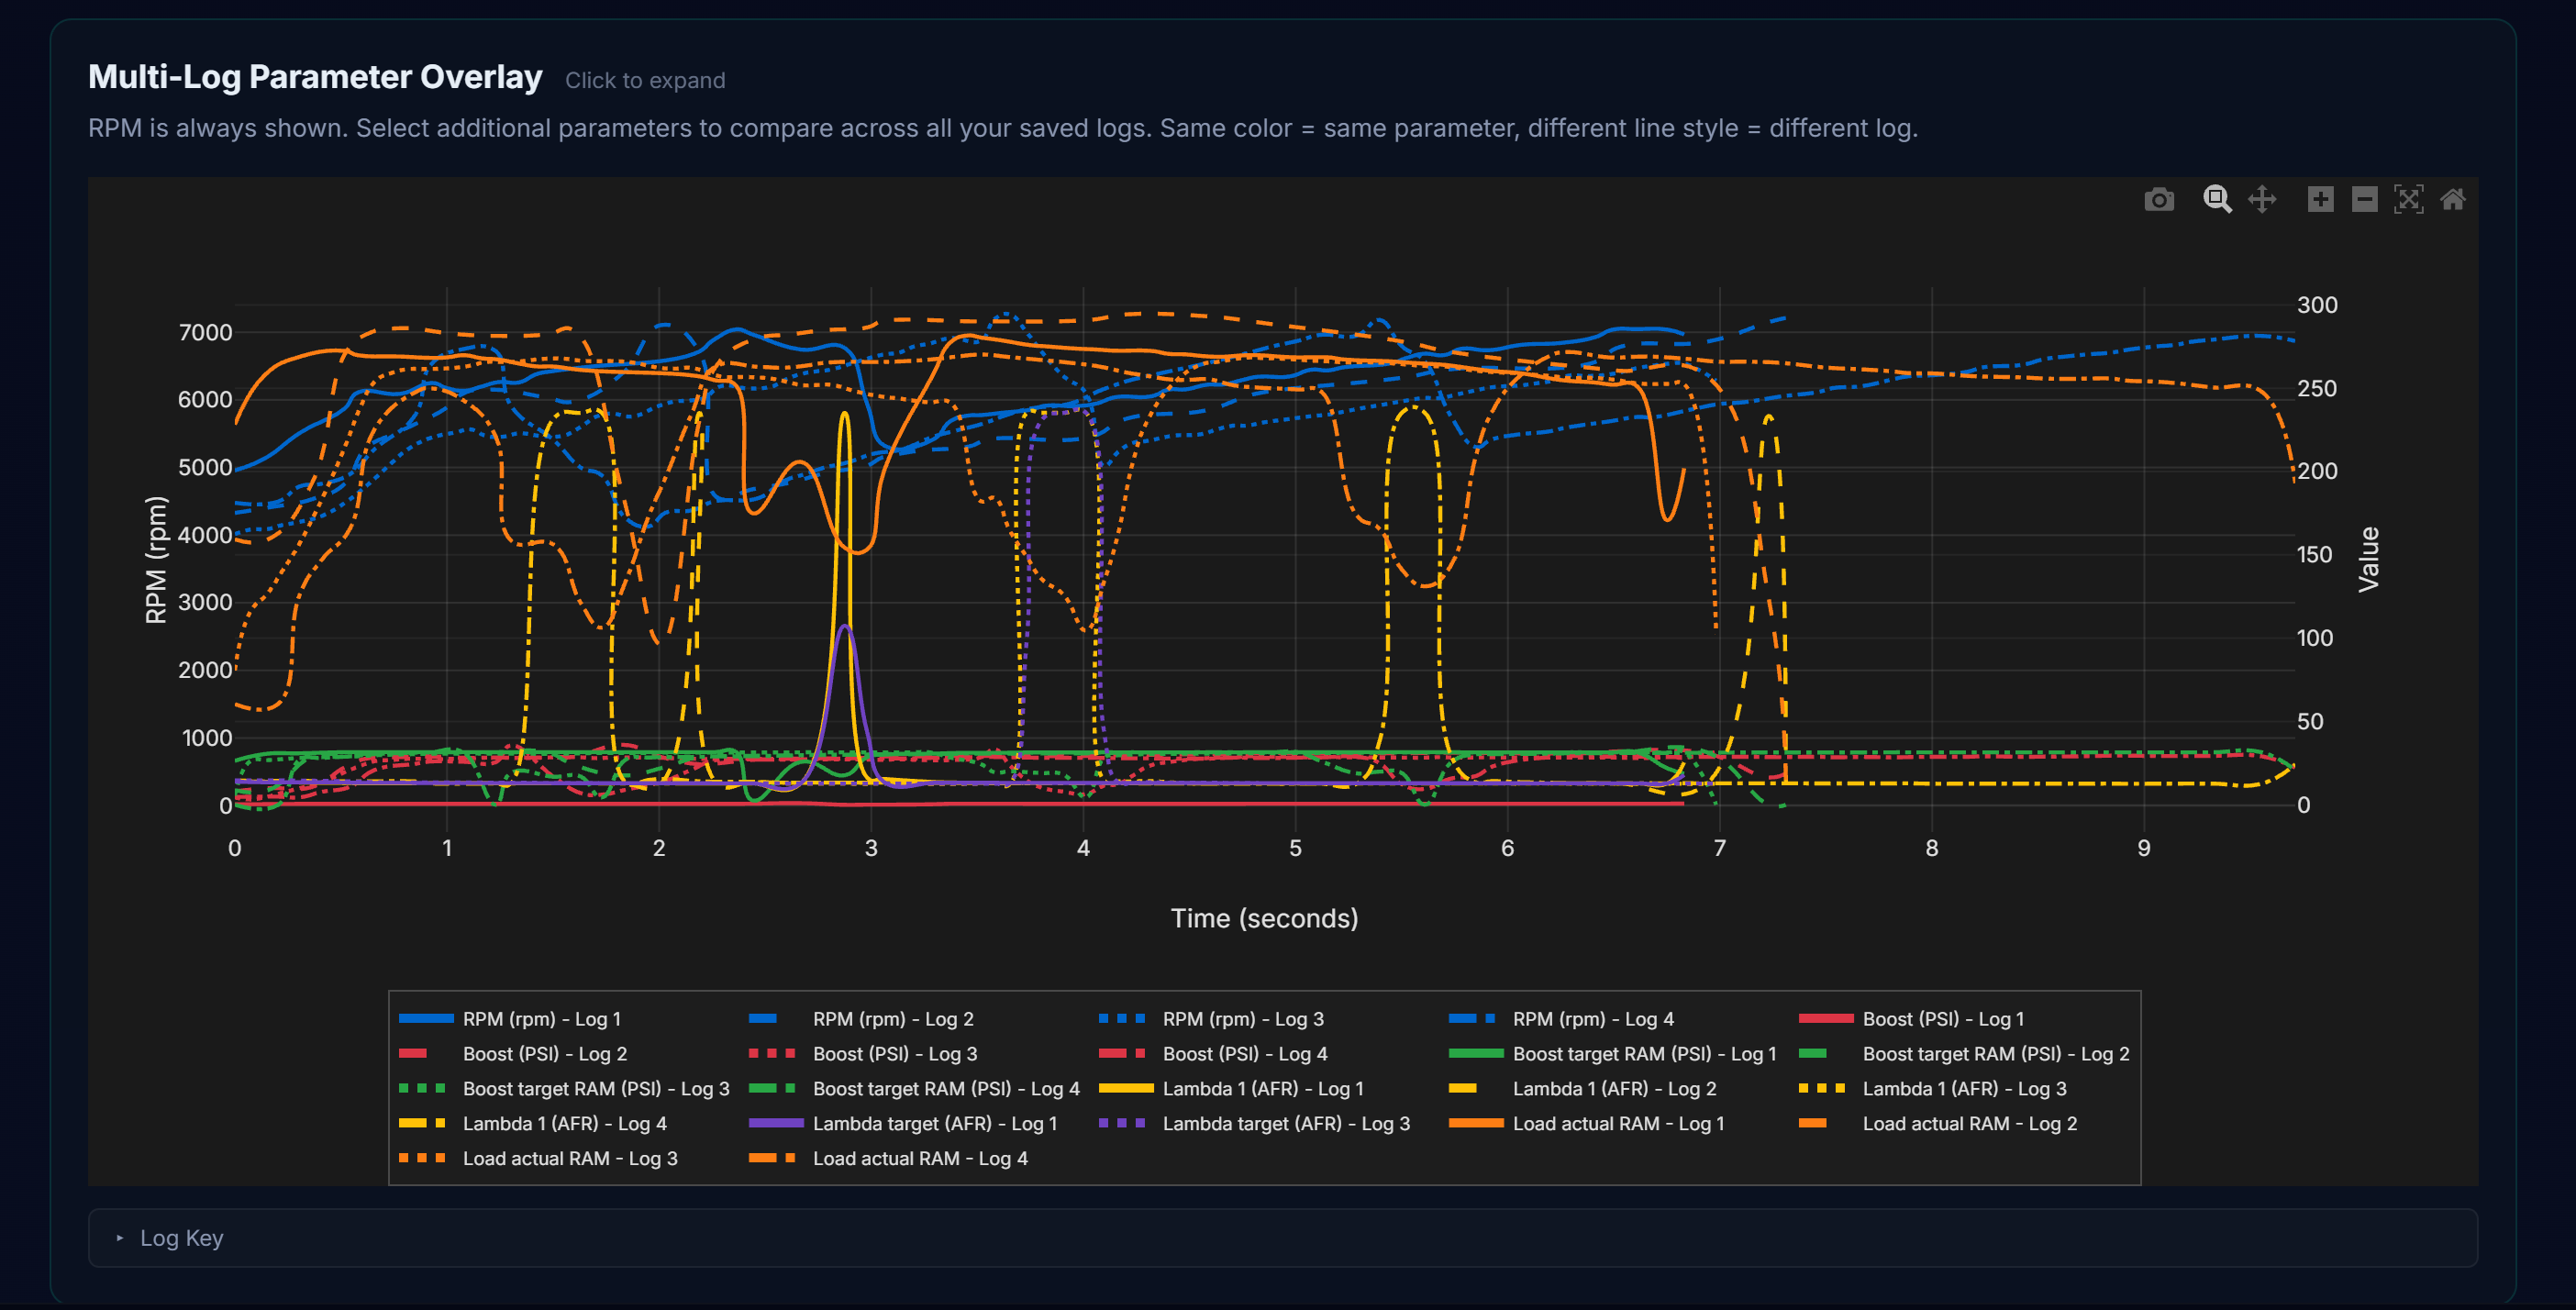2576x1310 pixels.
Task: Toggle Boost (PSI) - Log 3 trace
Action: (x=863, y=1054)
